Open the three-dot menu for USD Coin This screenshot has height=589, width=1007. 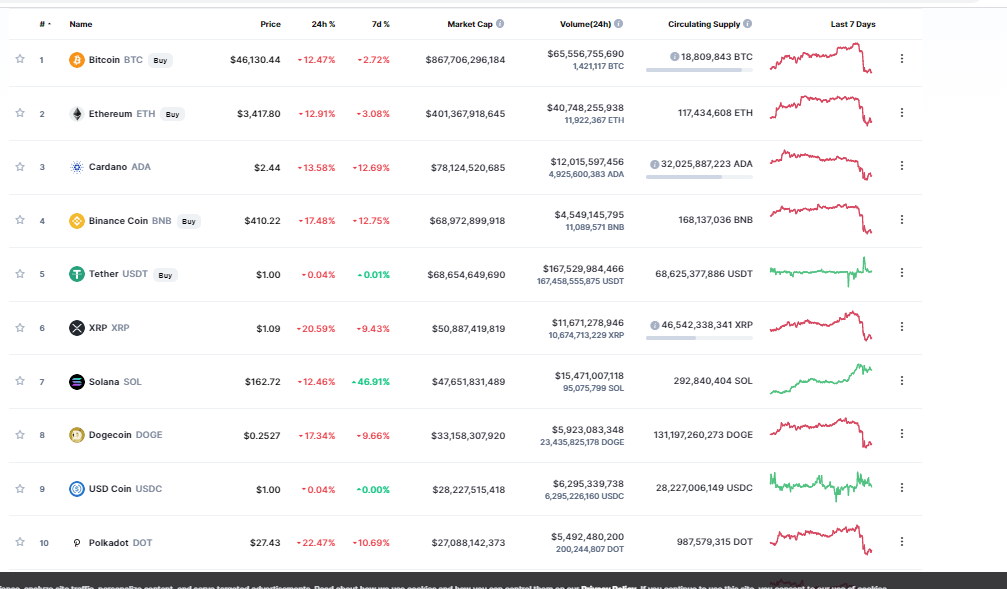click(x=902, y=488)
